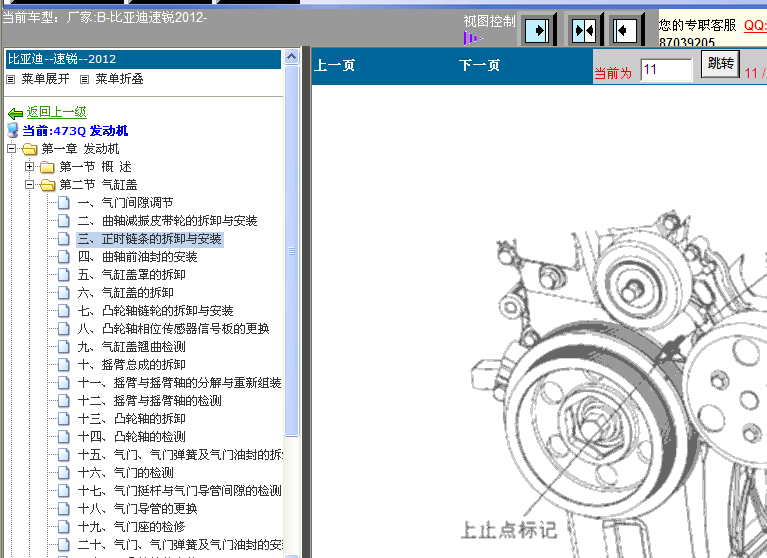The width and height of the screenshot is (767, 558).
Task: Click the scroll-up arrow of tree panel
Action: (292, 57)
